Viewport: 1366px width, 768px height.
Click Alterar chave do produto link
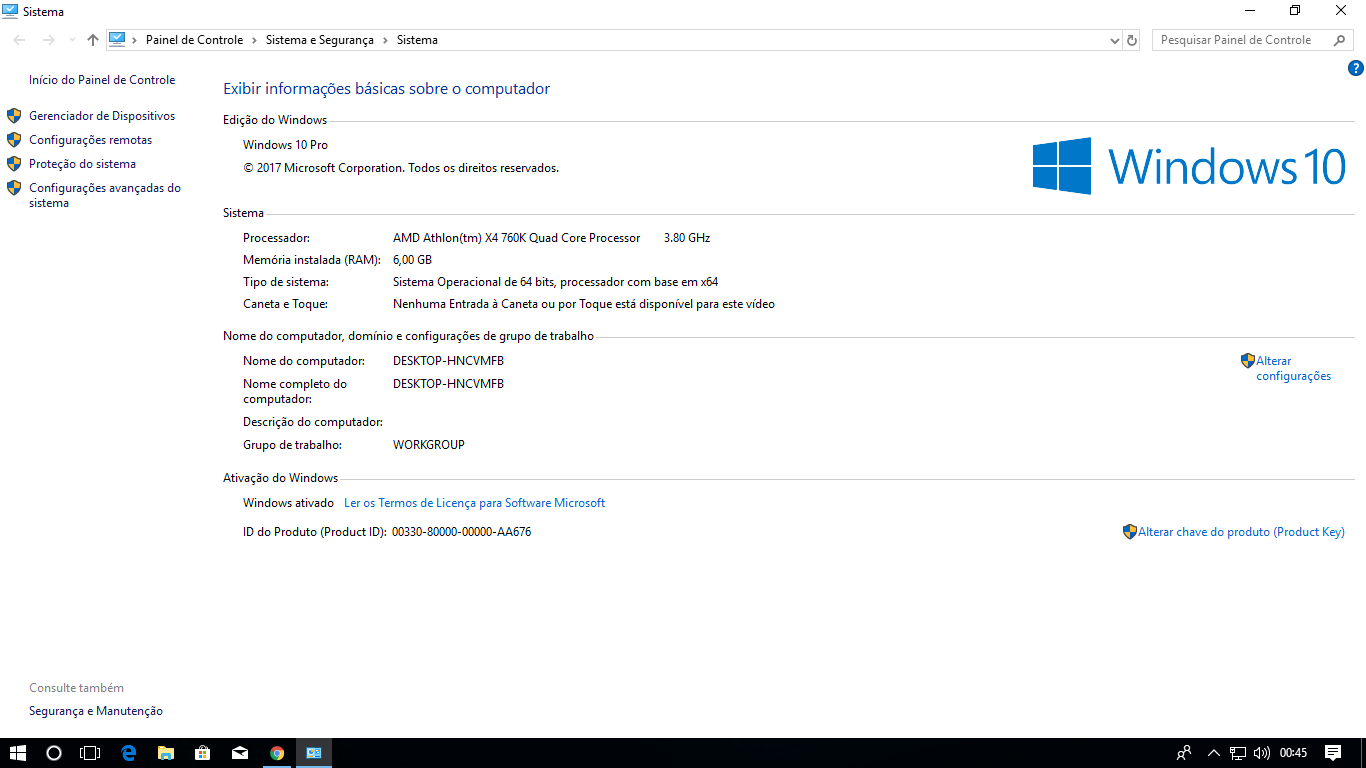point(1241,532)
